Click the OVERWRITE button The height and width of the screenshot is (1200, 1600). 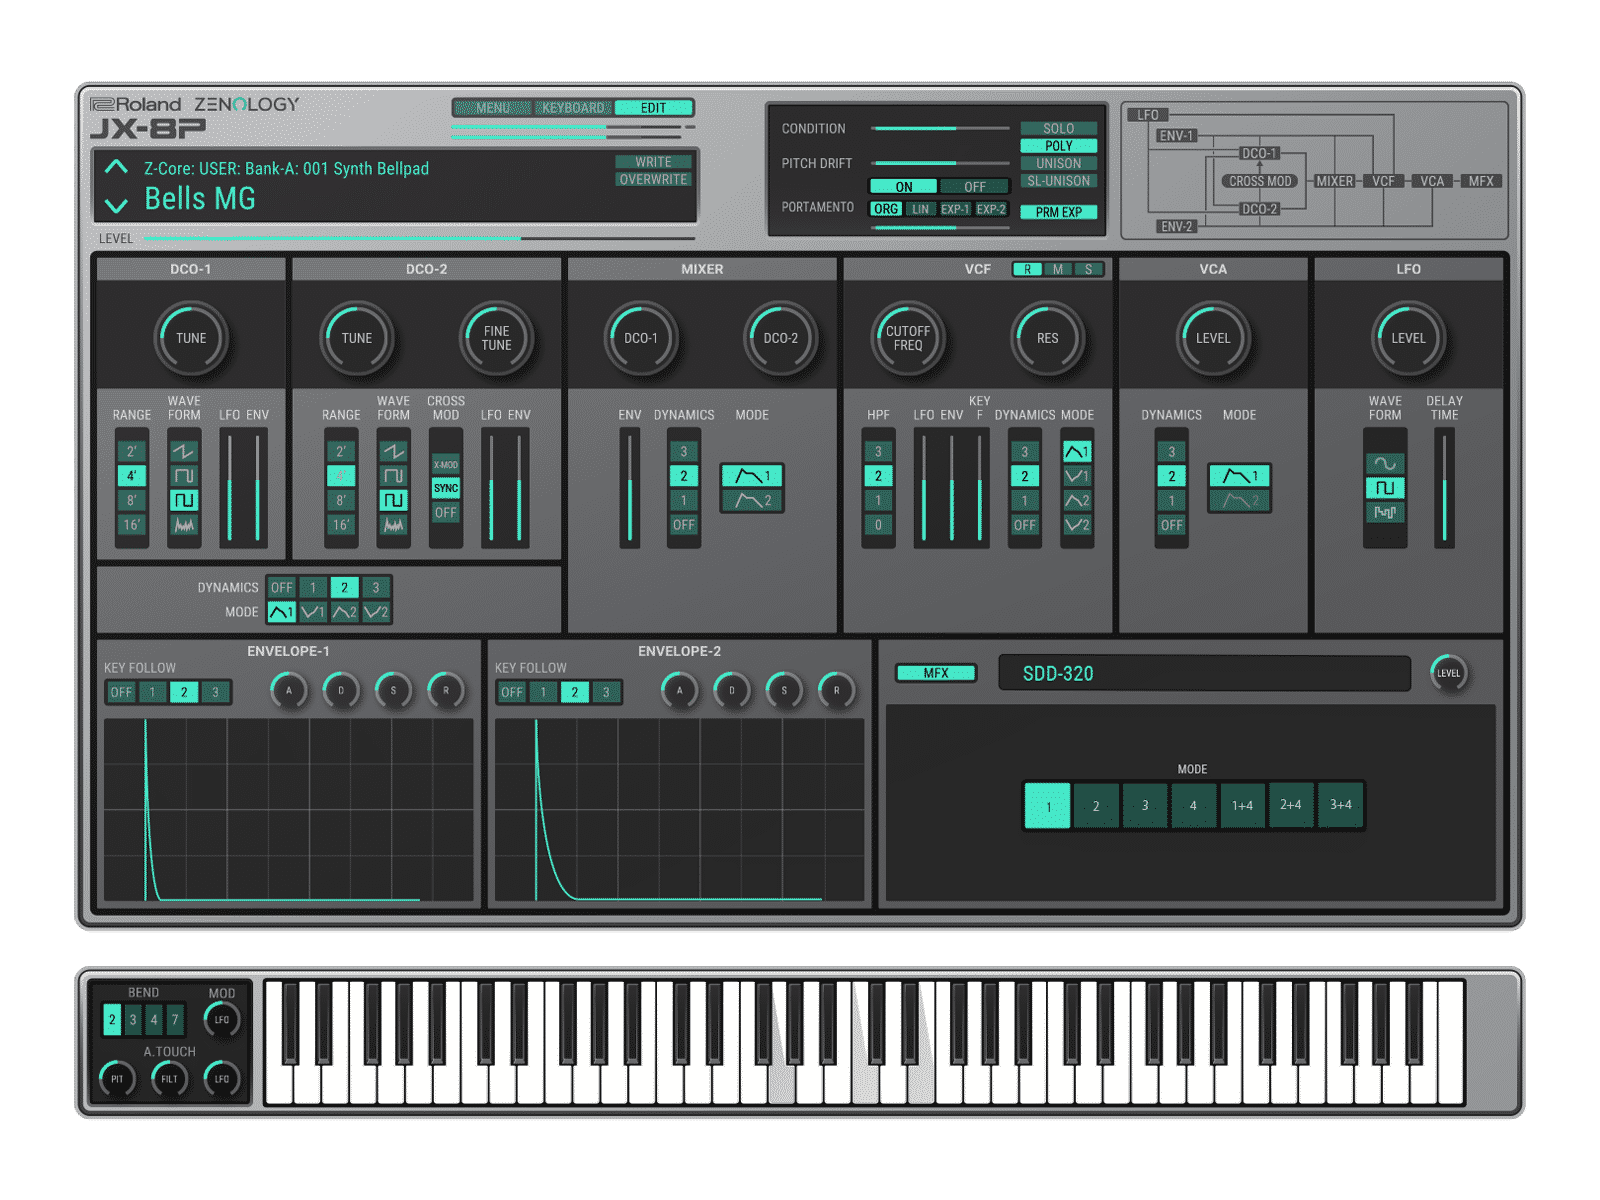[x=653, y=180]
